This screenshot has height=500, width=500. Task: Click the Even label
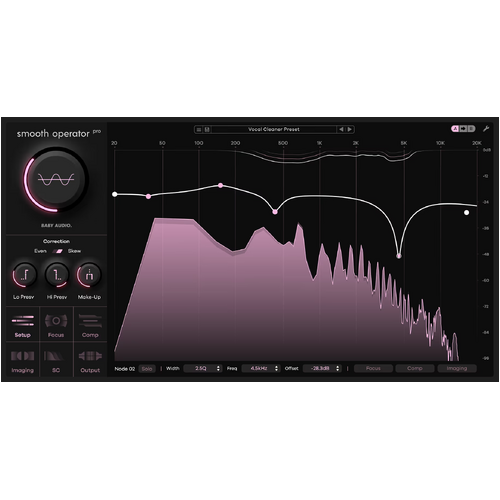(x=40, y=251)
